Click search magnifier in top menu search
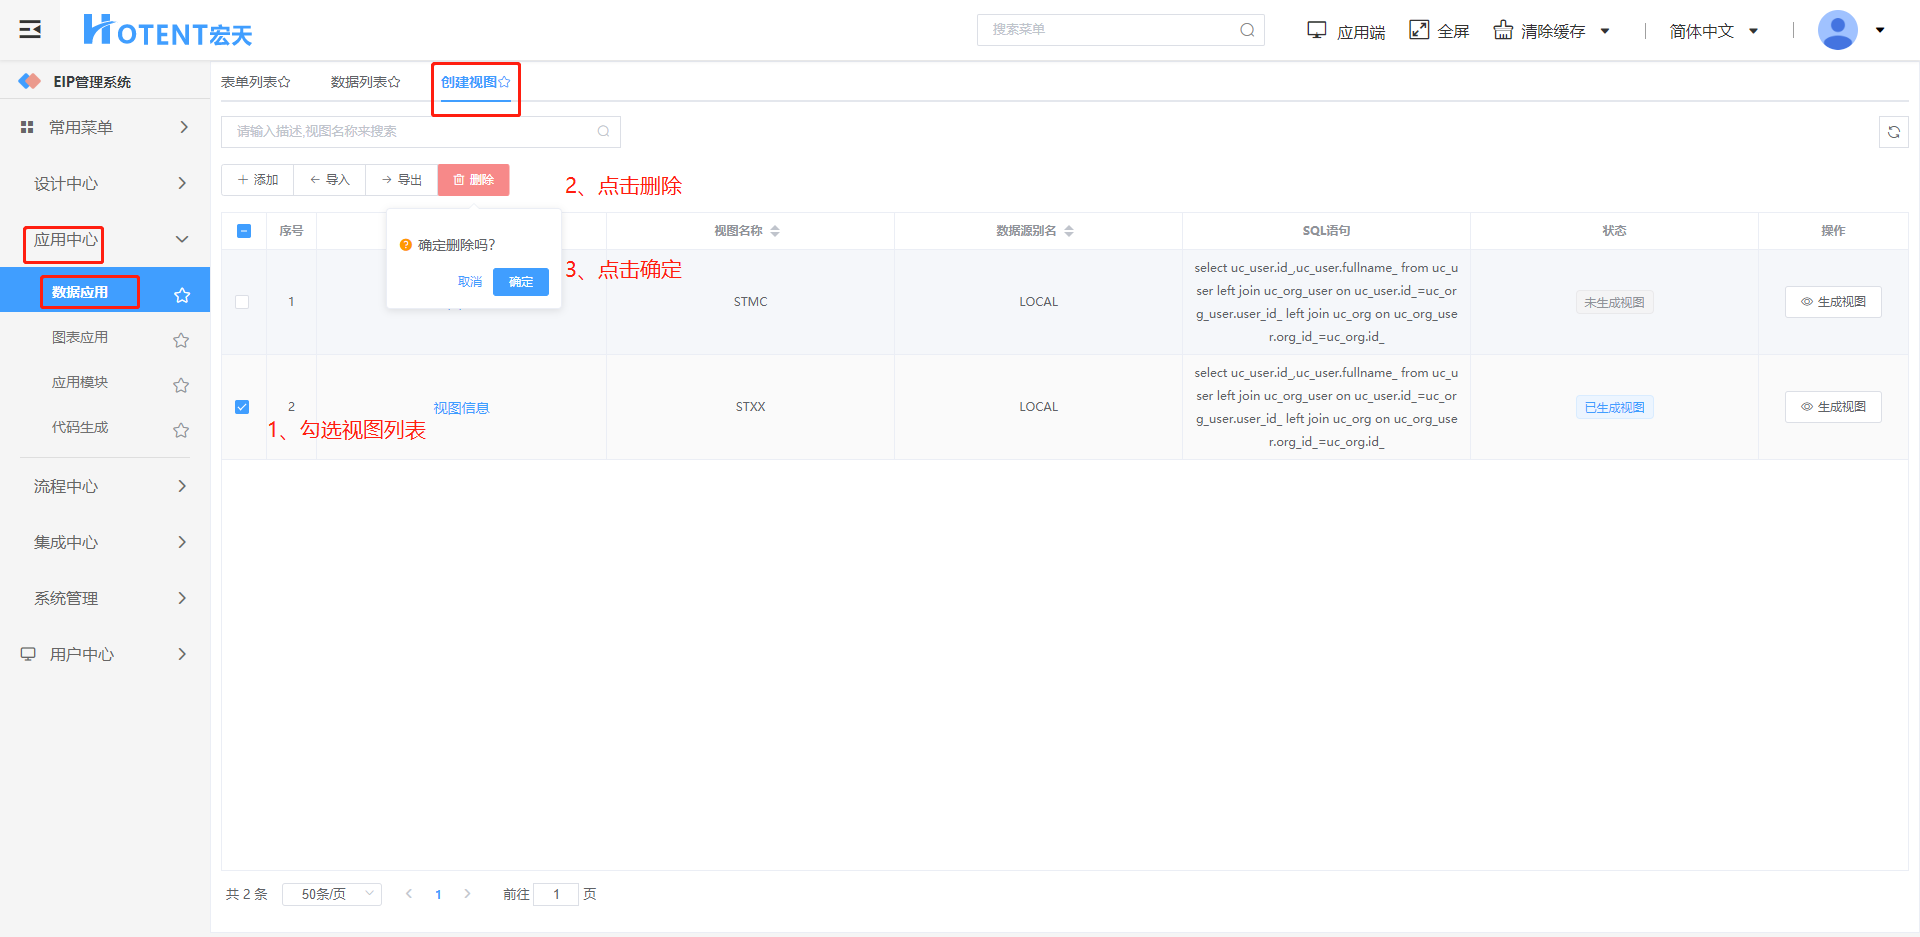 click(1247, 30)
